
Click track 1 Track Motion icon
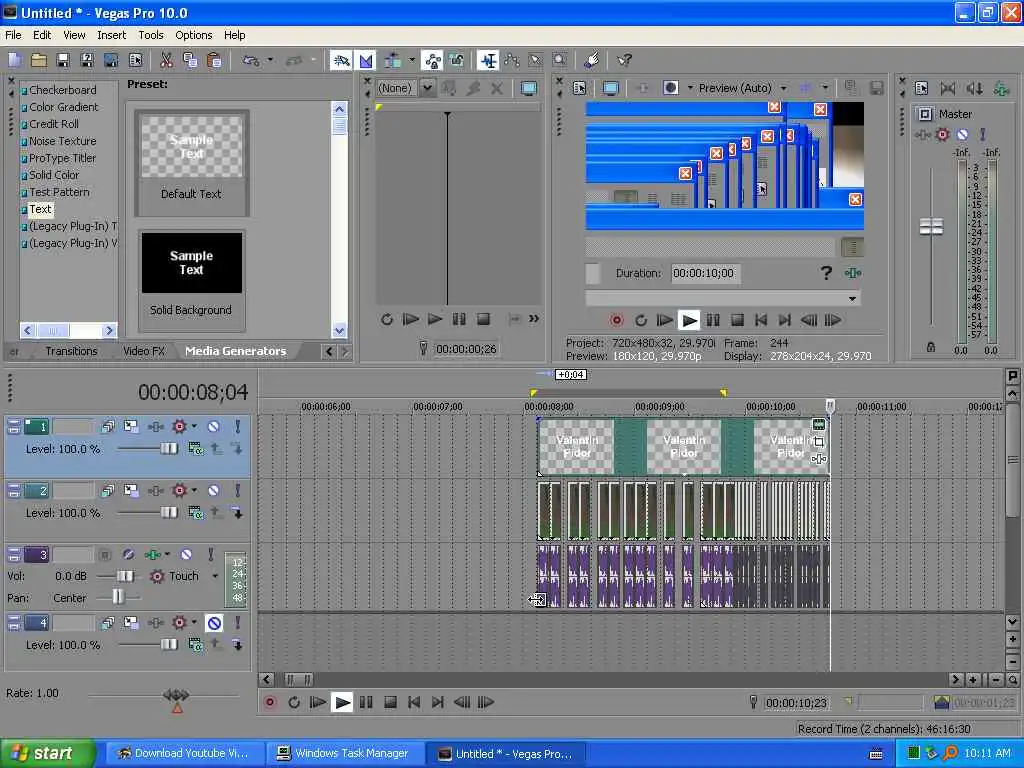[x=131, y=426]
